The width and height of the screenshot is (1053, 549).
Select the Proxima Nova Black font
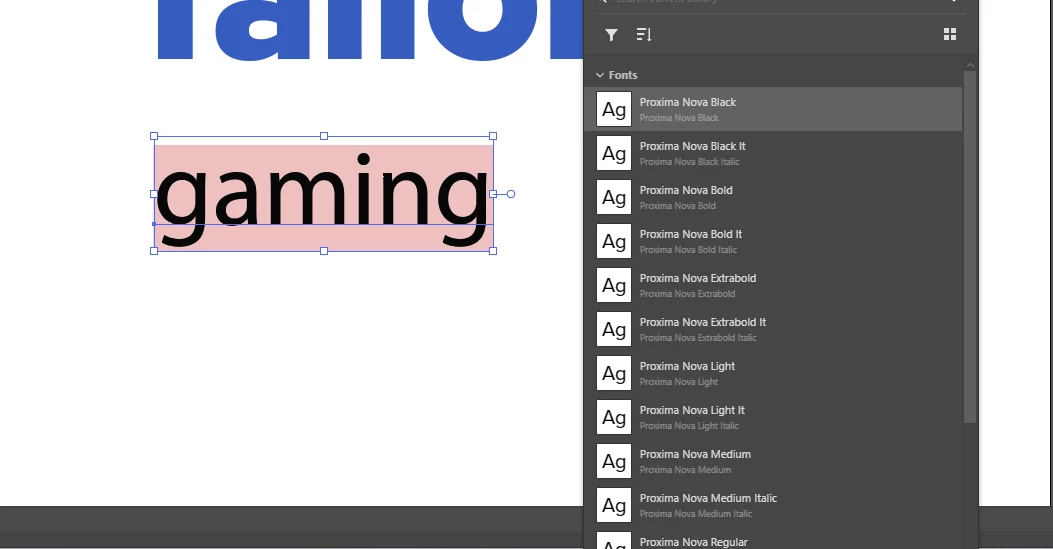point(774,109)
